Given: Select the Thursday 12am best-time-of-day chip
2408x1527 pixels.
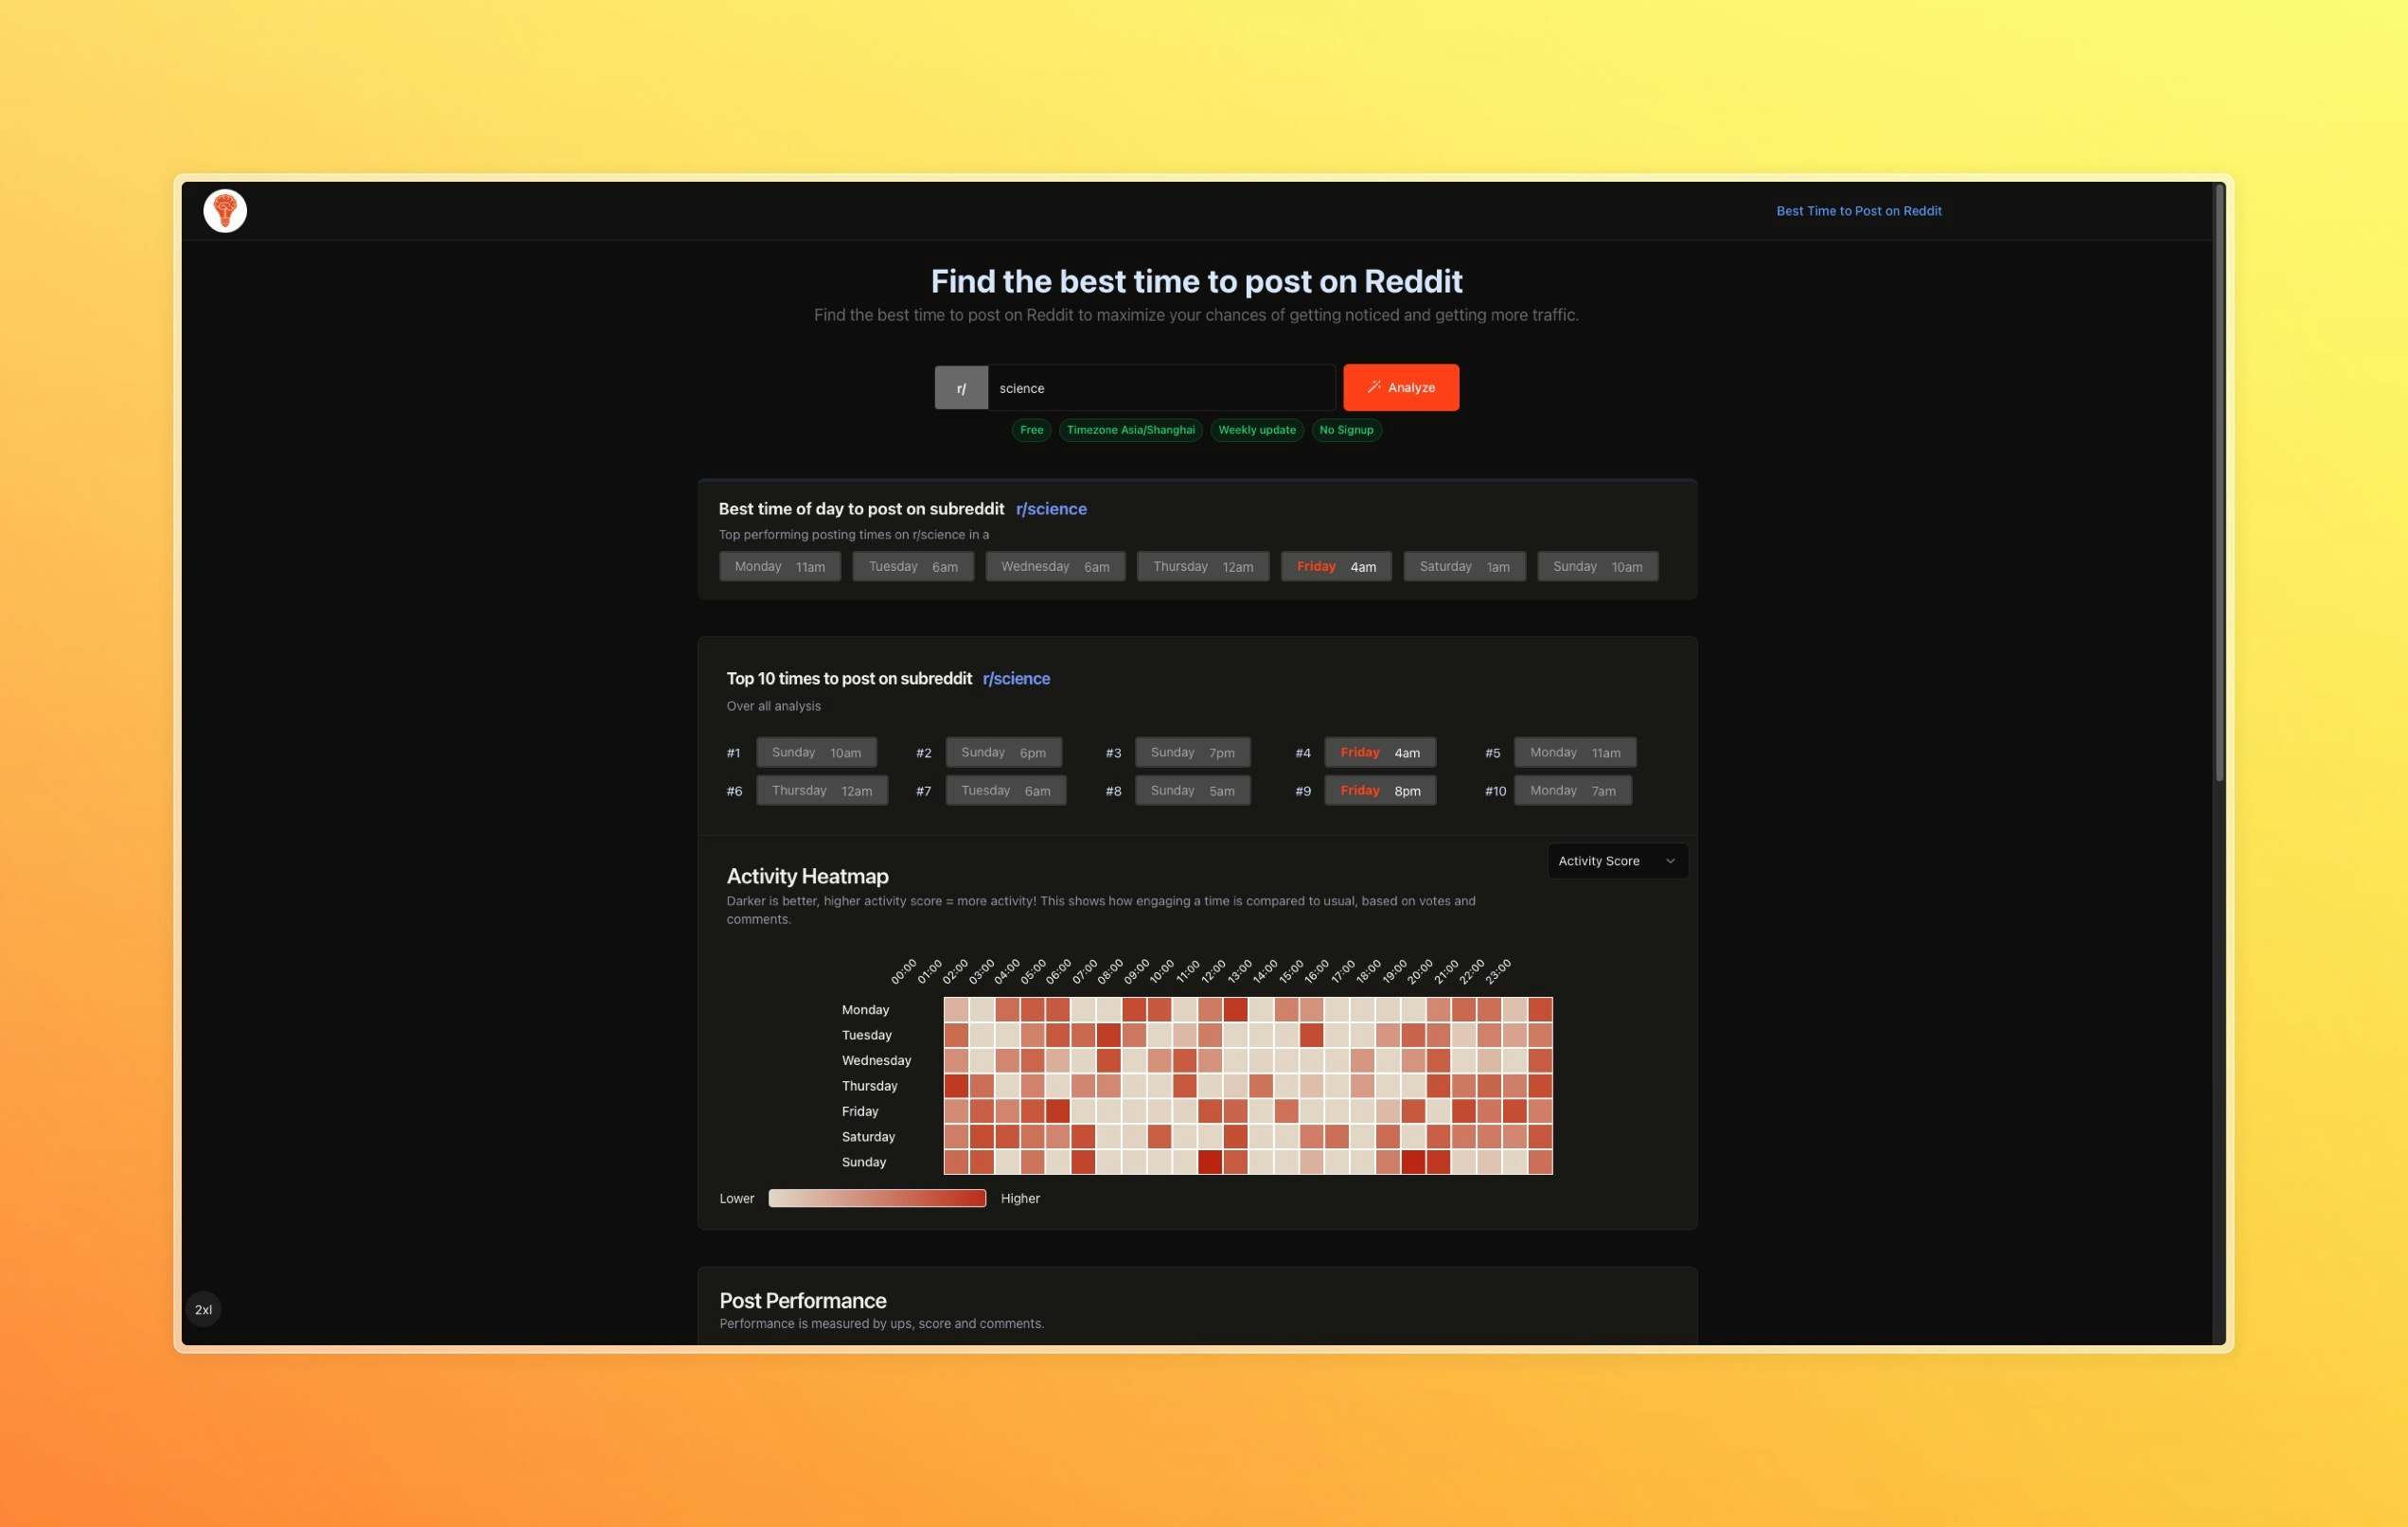Looking at the screenshot, I should 1202,567.
